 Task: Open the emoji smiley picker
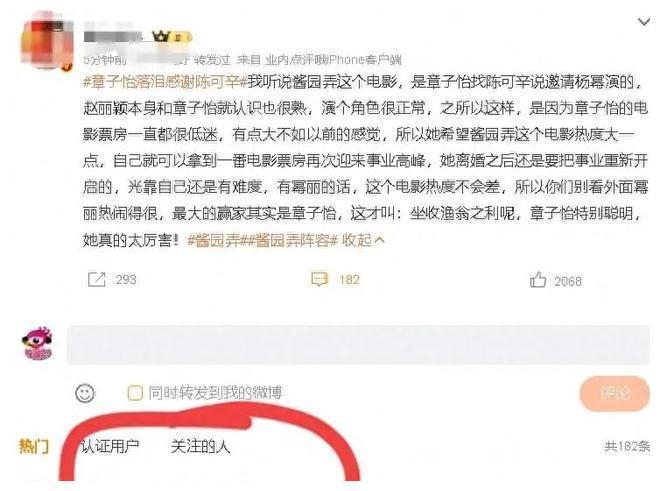[85, 393]
